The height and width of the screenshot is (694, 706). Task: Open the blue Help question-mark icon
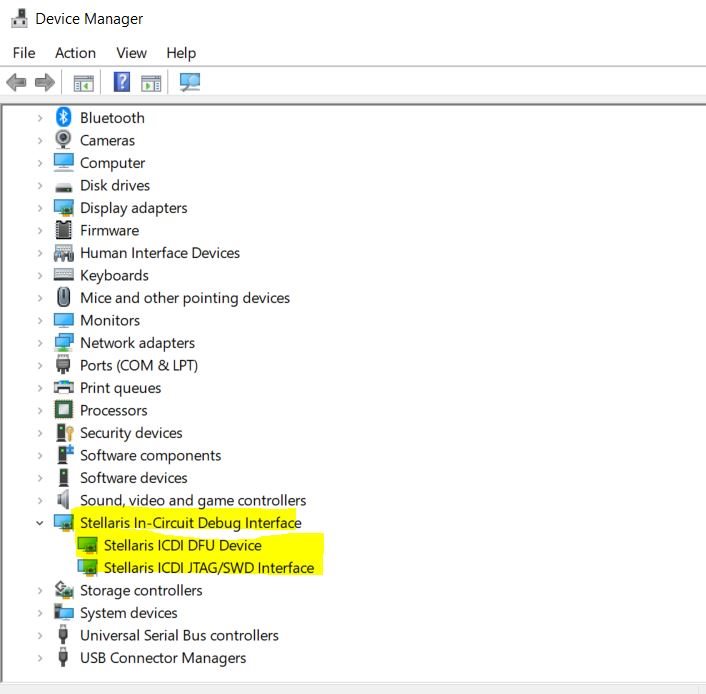(x=122, y=82)
